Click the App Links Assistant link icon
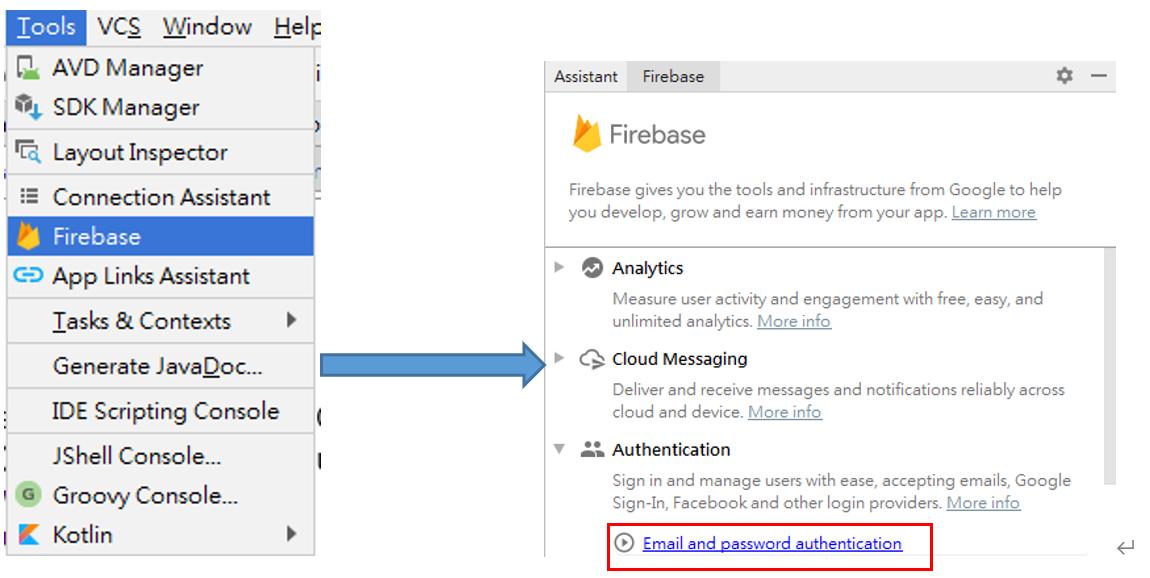The image size is (1150, 578). coord(28,276)
